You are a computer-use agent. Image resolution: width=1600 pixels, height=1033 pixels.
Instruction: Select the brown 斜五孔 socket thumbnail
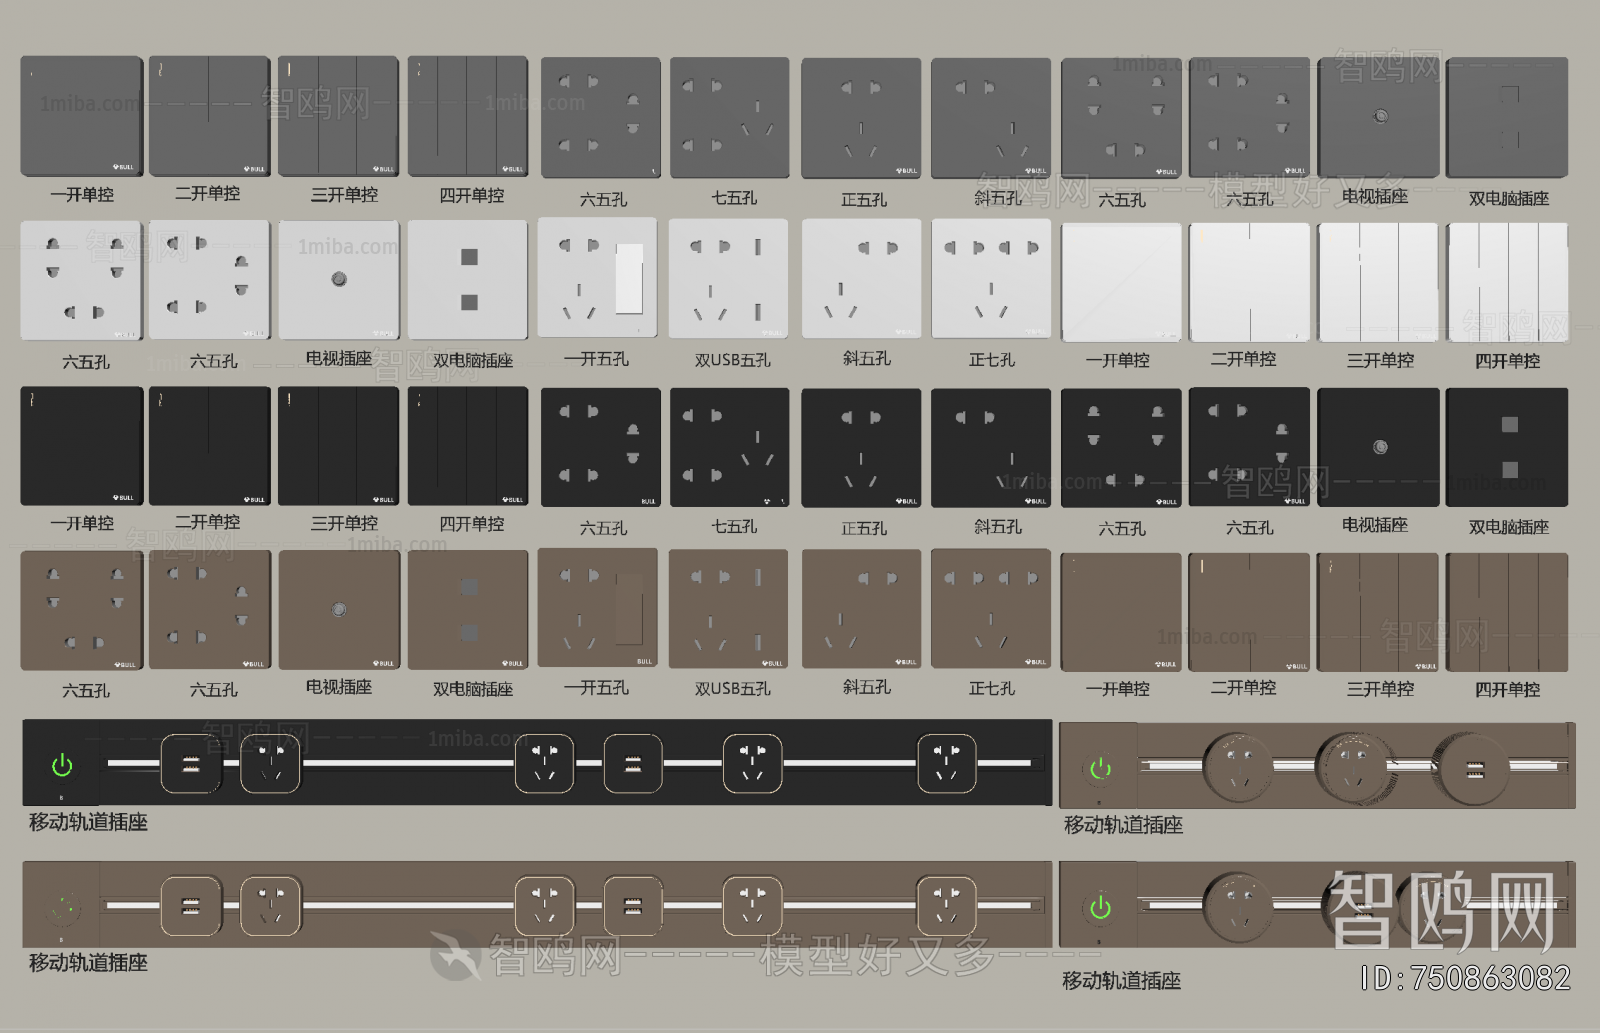(x=861, y=610)
